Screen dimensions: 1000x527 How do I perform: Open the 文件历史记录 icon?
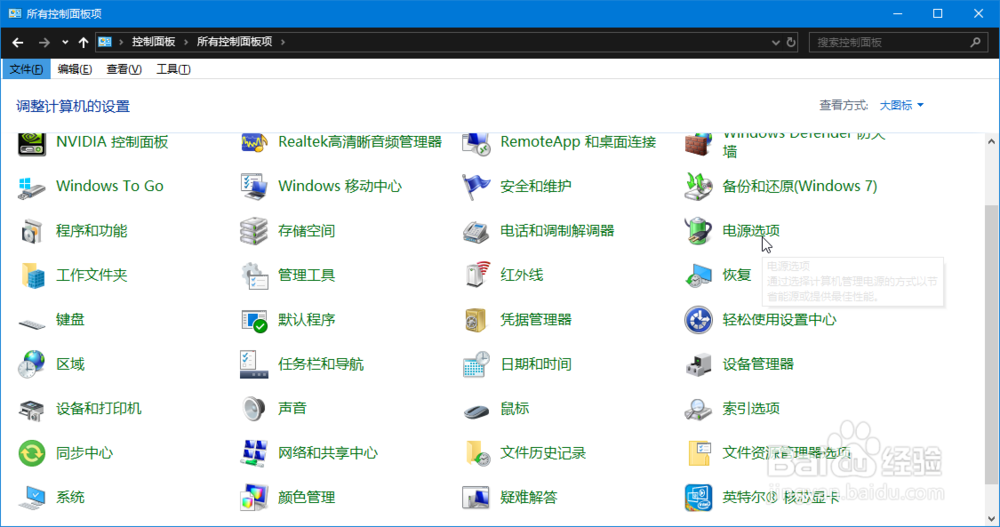pos(476,453)
